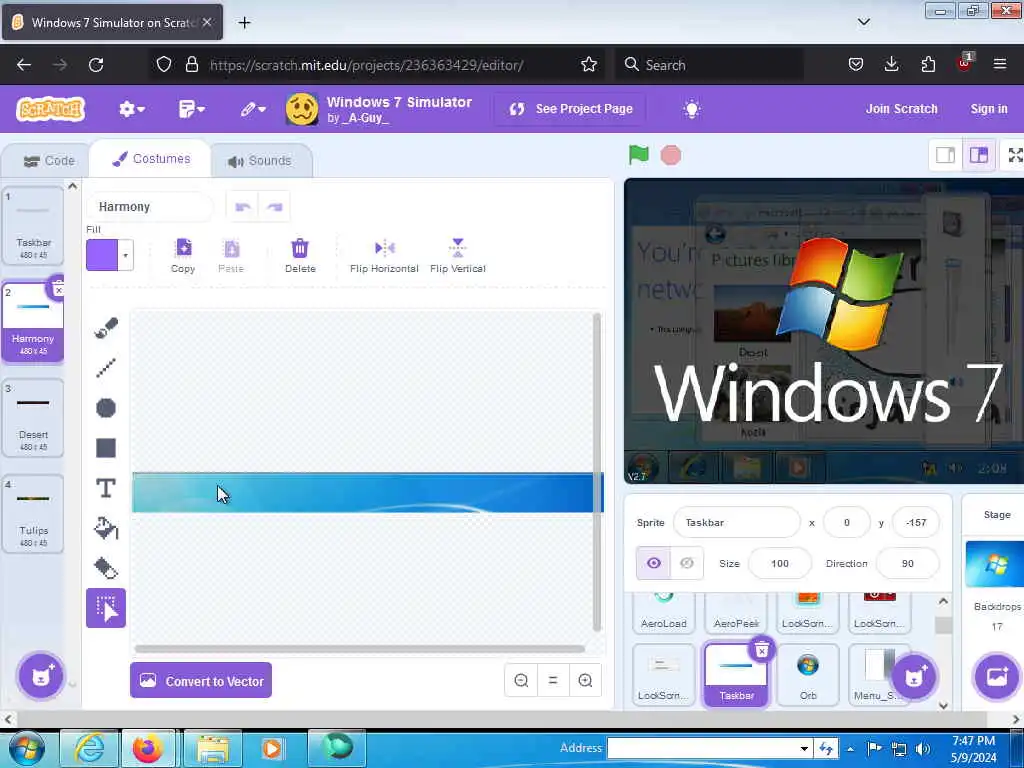Open the File menu dropdown
Image resolution: width=1024 pixels, height=768 pixels.
[x=191, y=109]
